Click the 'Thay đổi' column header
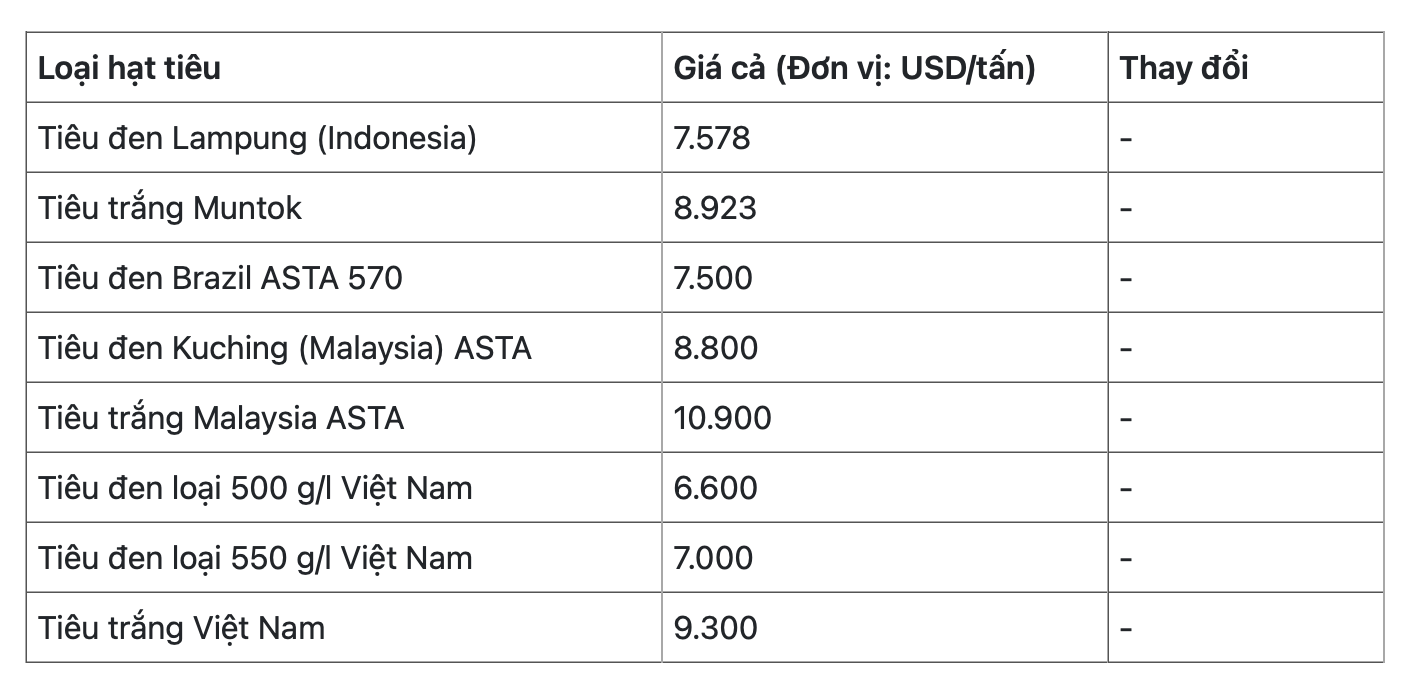The width and height of the screenshot is (1406, 688). [x=1184, y=68]
